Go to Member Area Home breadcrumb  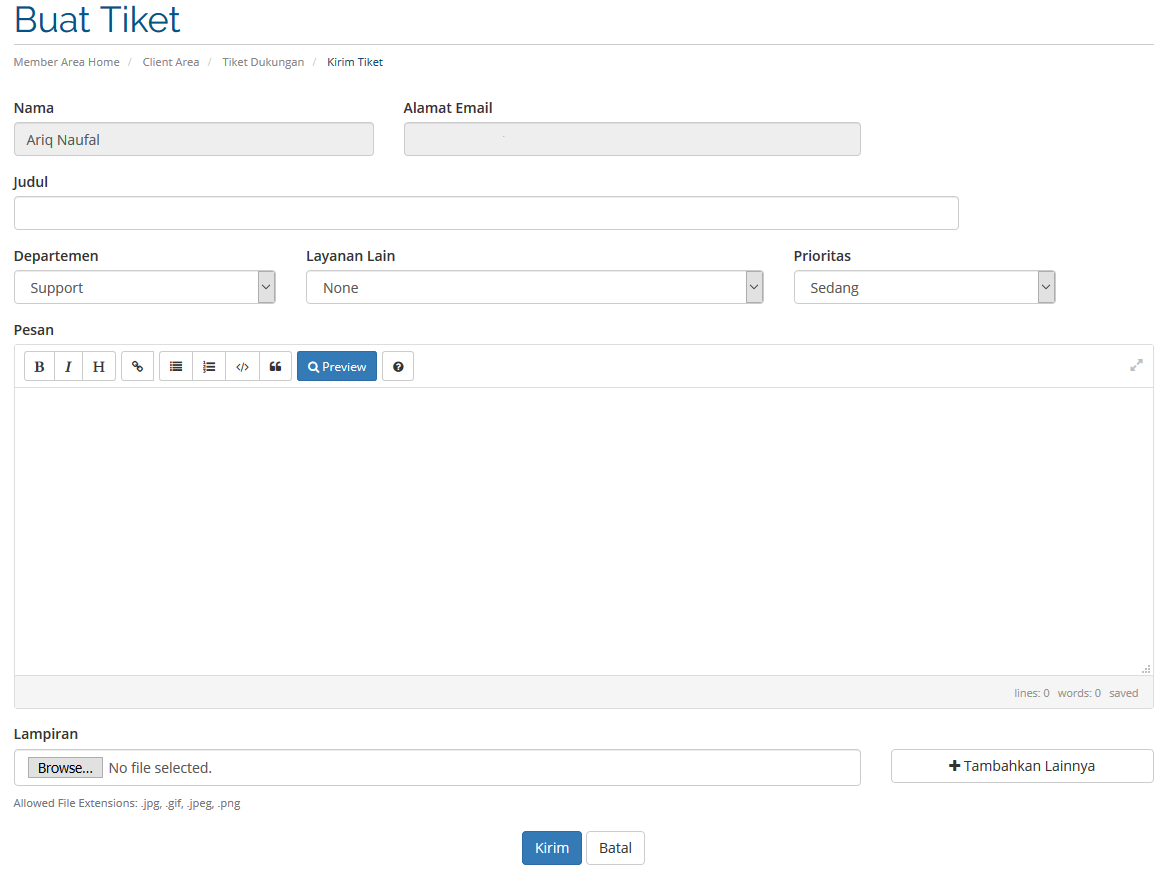(x=66, y=62)
